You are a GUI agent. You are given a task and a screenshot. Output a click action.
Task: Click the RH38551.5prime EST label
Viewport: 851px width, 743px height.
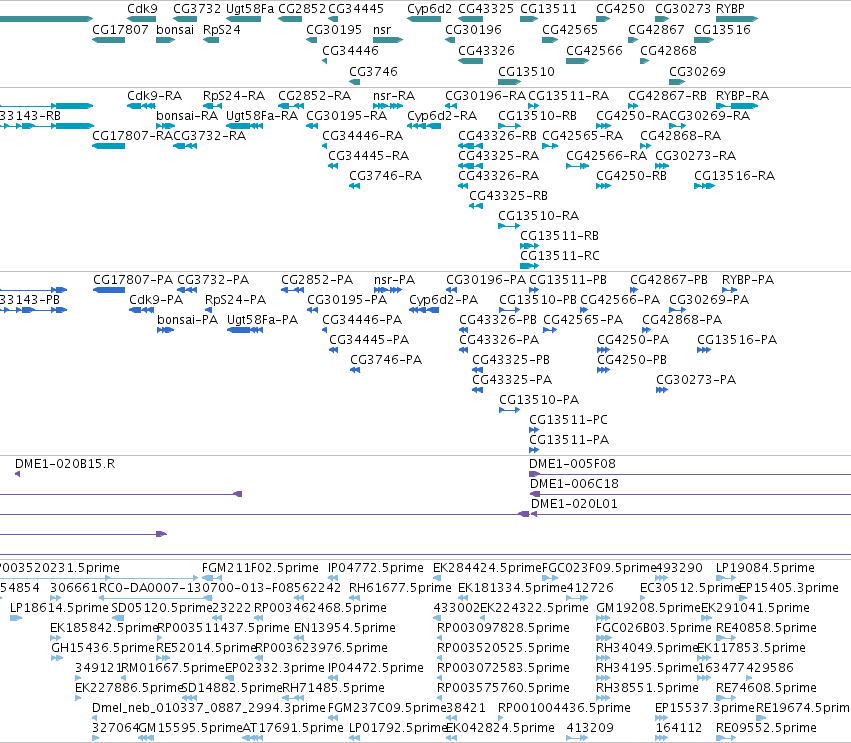[647, 688]
